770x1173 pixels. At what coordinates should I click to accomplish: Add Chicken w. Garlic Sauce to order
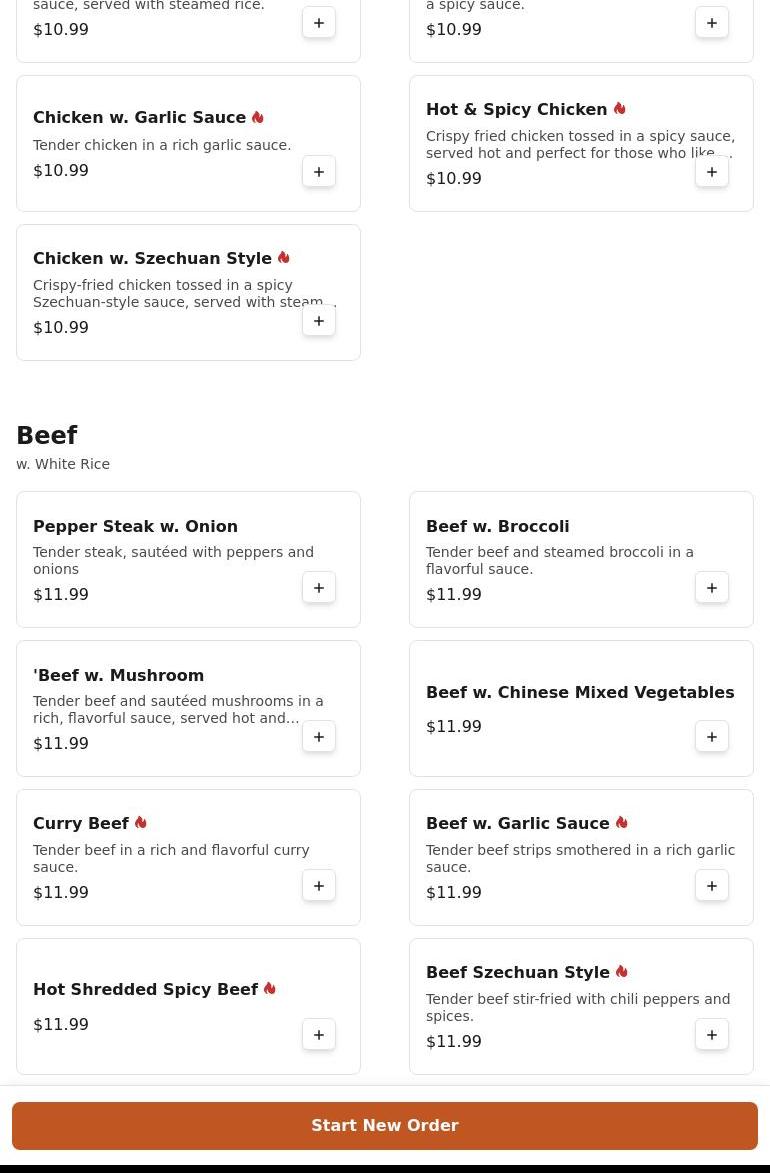[x=319, y=172]
